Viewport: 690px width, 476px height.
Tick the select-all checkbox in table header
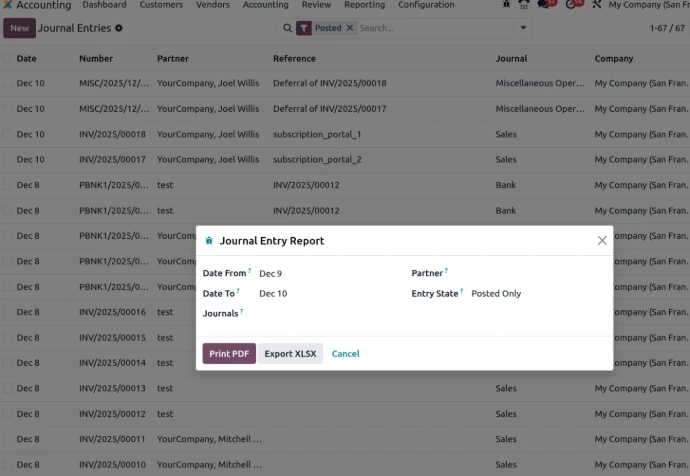(8, 59)
